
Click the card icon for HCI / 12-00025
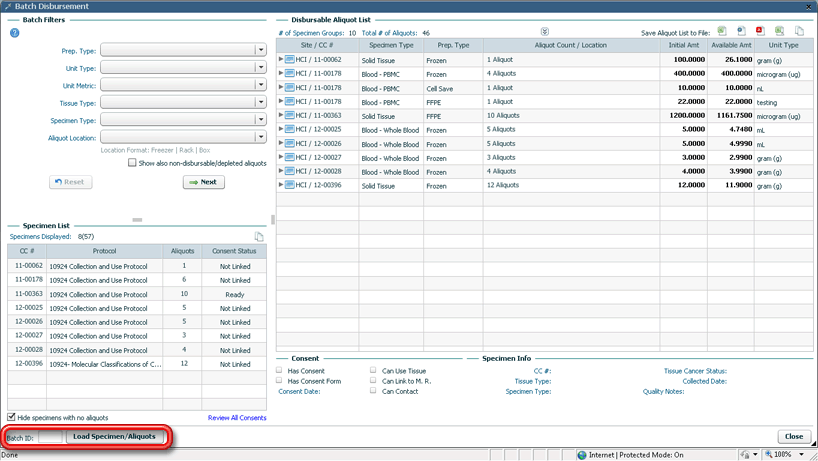coord(290,129)
